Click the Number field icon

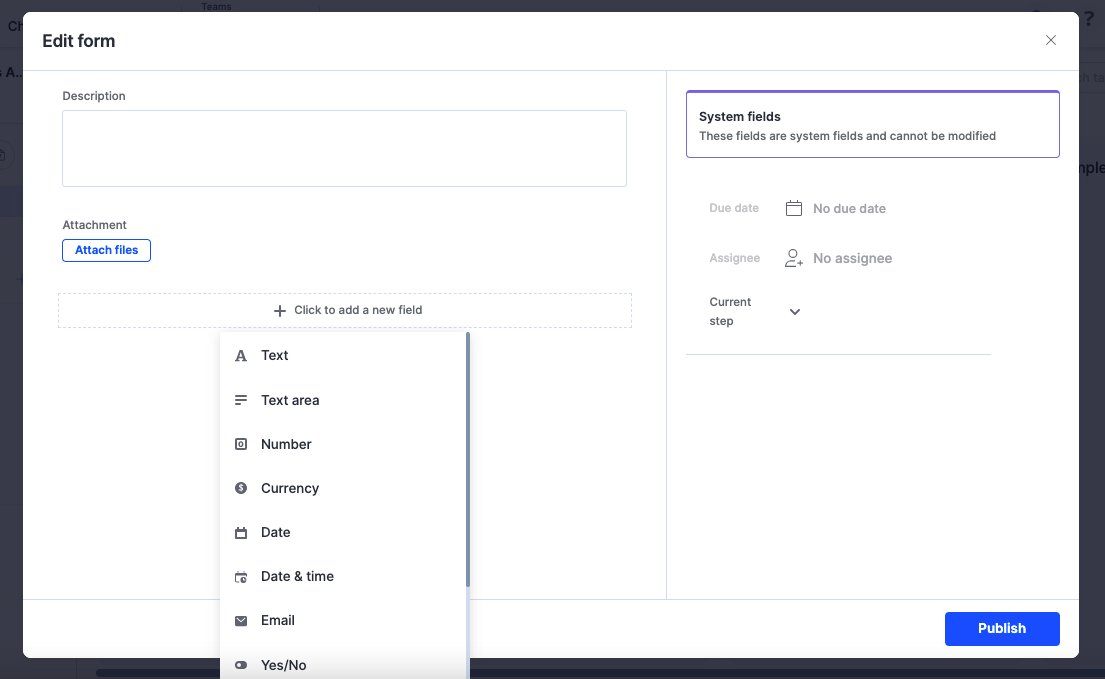pyautogui.click(x=241, y=444)
